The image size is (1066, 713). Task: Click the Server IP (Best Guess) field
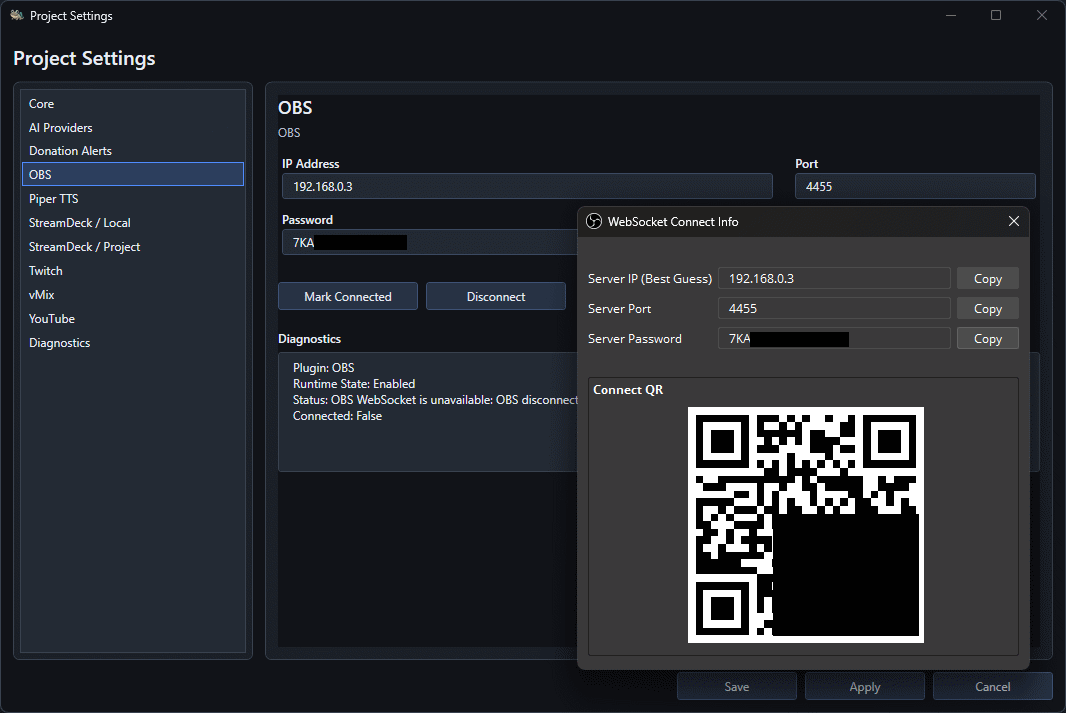point(834,279)
